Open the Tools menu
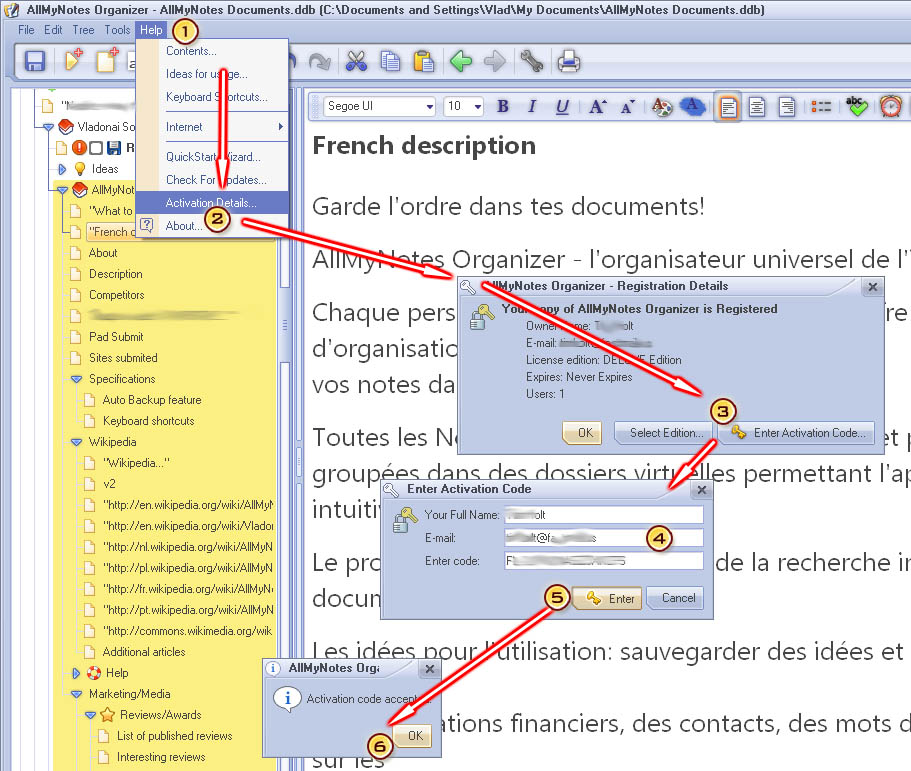This screenshot has height=771, width=911. [117, 30]
